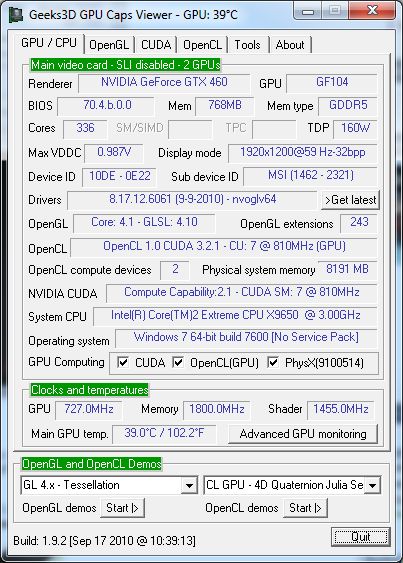This screenshot has width=403, height=563.
Task: Click the Build: 1.9.2 status text
Action: pyautogui.click(x=104, y=540)
